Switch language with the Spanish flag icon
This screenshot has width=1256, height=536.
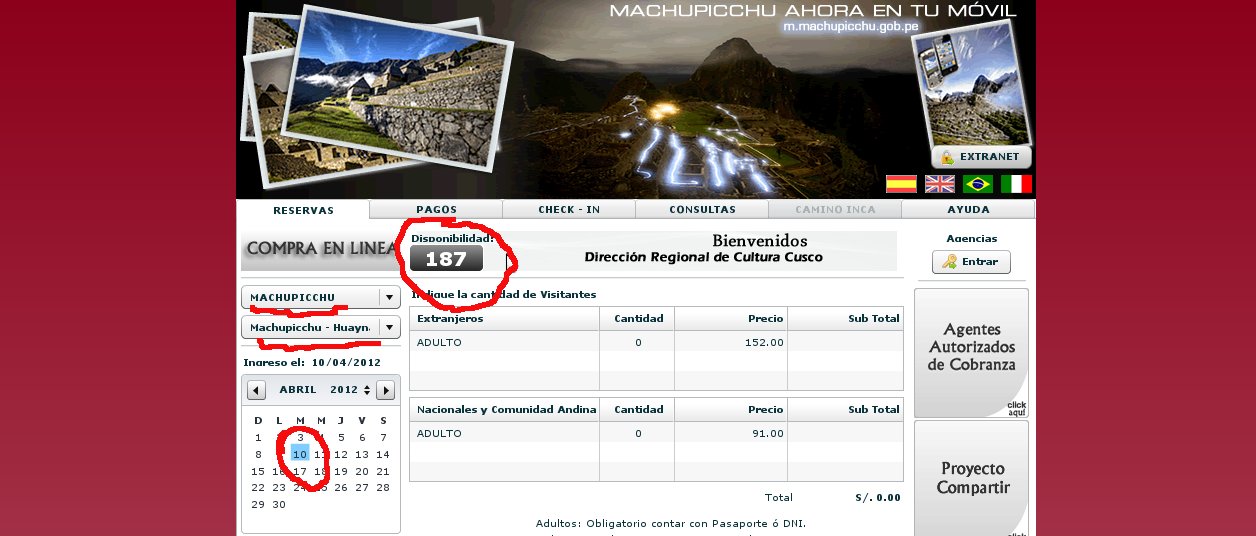[x=901, y=184]
